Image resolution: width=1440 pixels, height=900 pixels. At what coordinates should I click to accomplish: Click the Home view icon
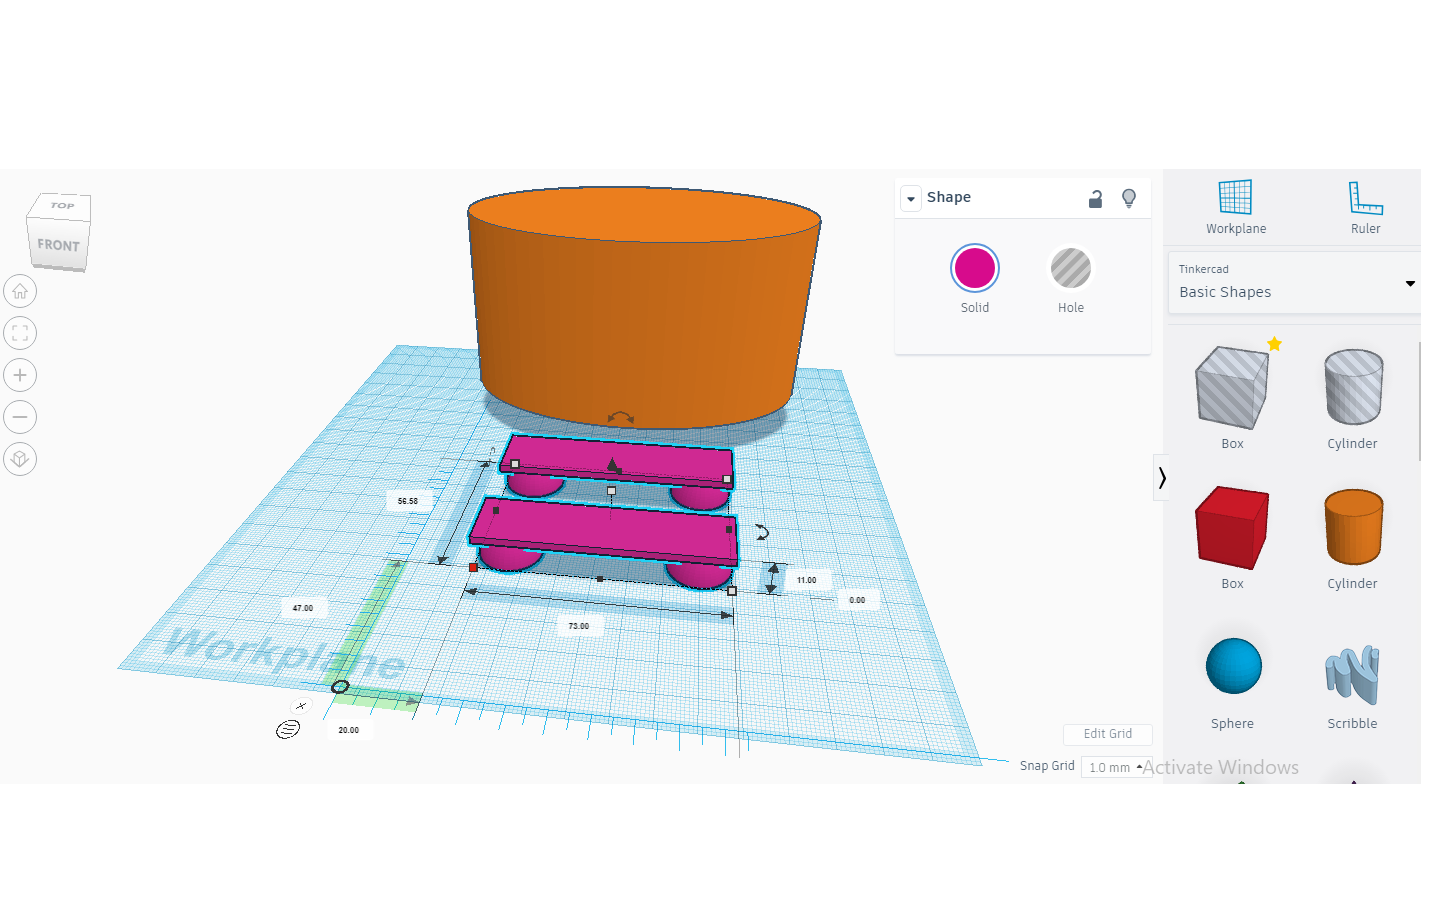click(x=20, y=291)
